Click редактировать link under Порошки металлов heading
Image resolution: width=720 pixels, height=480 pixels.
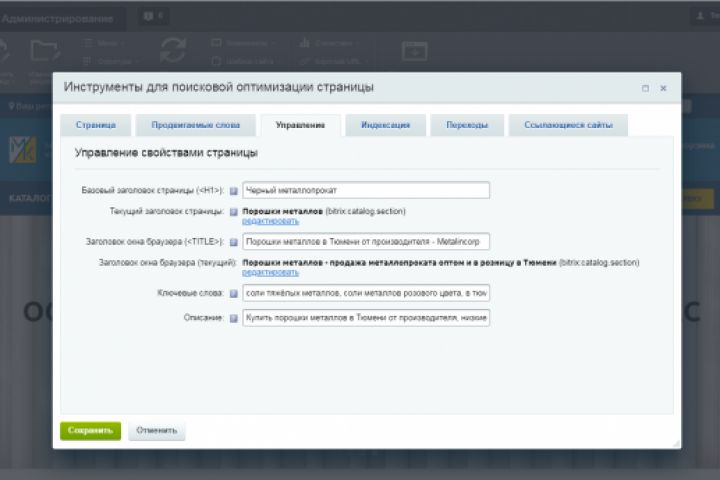click(x=270, y=221)
